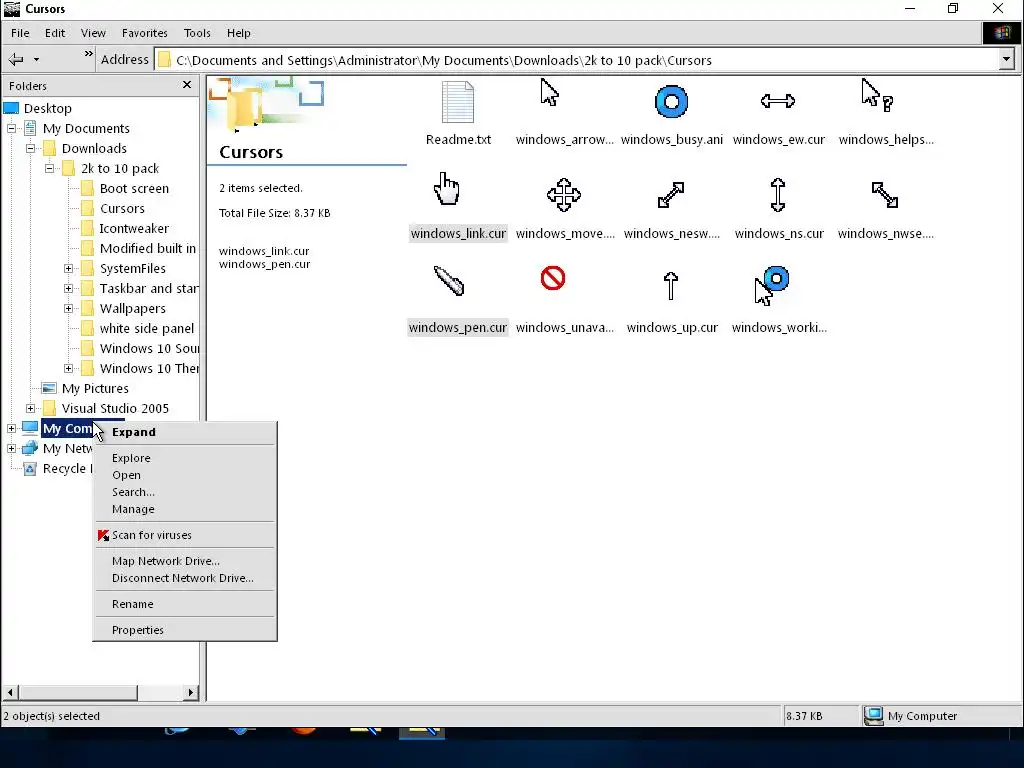Select the windows_ew.cur horizontal resize icon
This screenshot has width=1024, height=768.
click(778, 101)
